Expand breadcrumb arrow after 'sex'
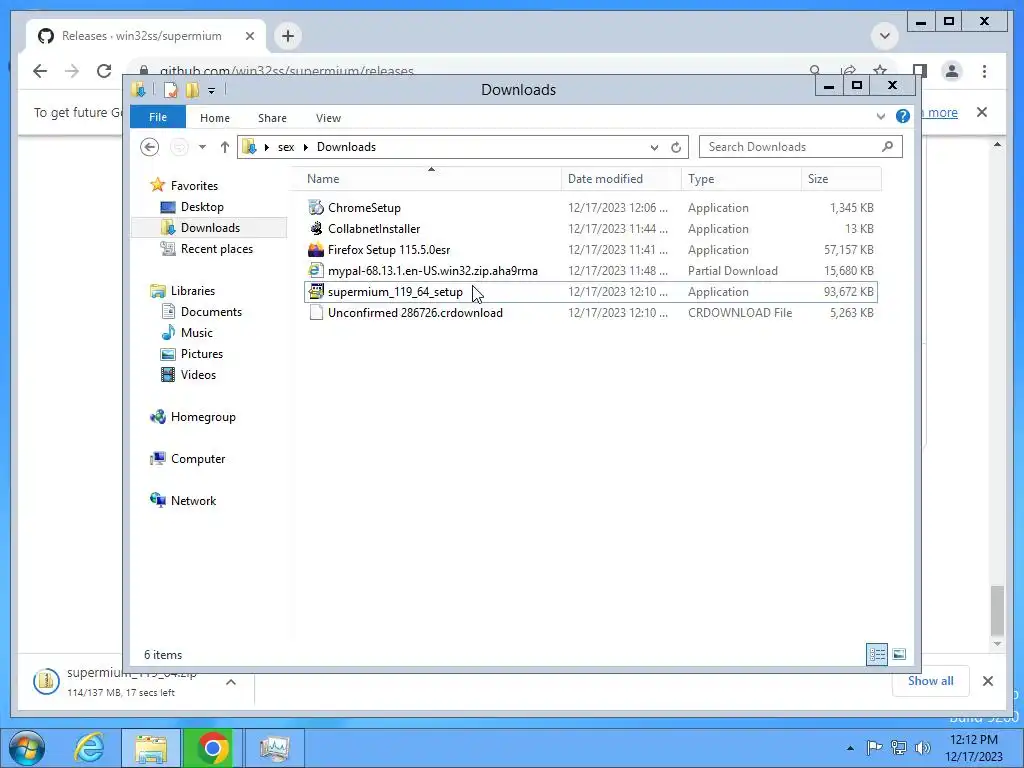 (x=305, y=147)
